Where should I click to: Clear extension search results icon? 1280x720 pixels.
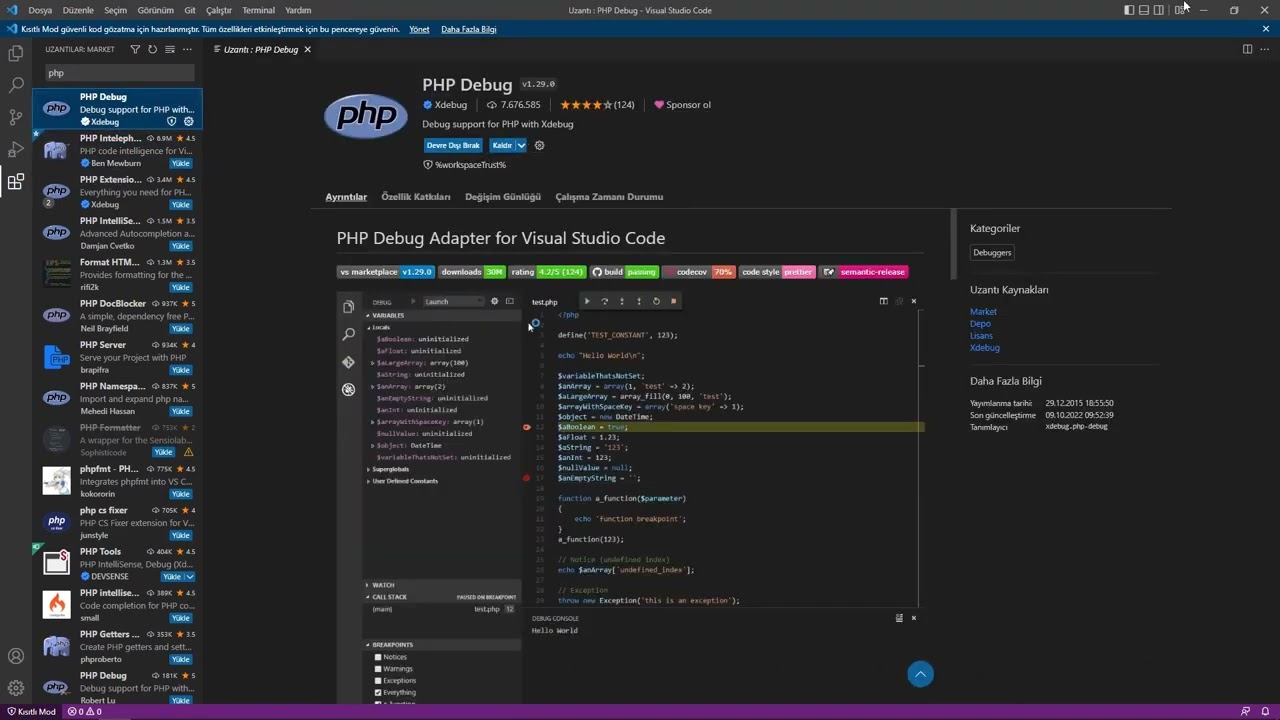pyautogui.click(x=170, y=49)
